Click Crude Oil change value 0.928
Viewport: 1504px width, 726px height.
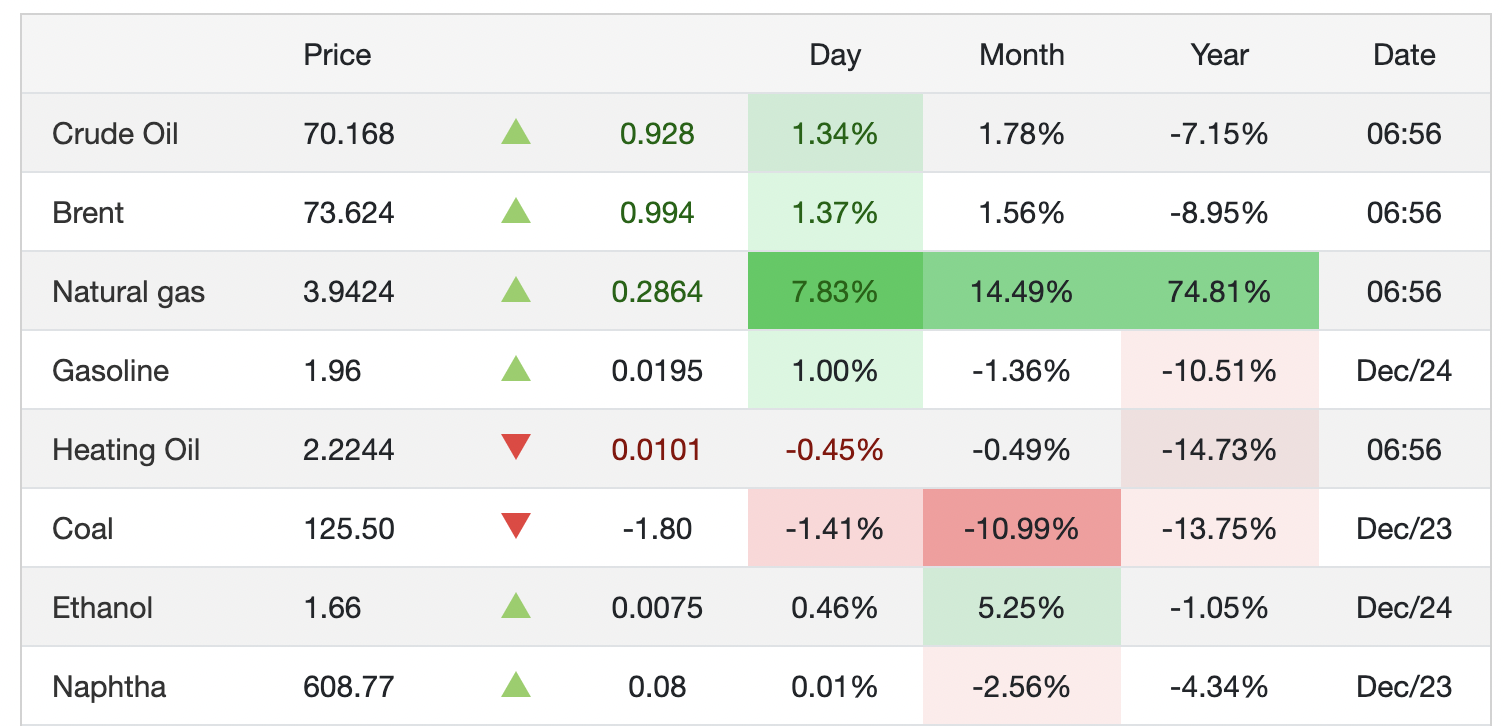tap(657, 133)
